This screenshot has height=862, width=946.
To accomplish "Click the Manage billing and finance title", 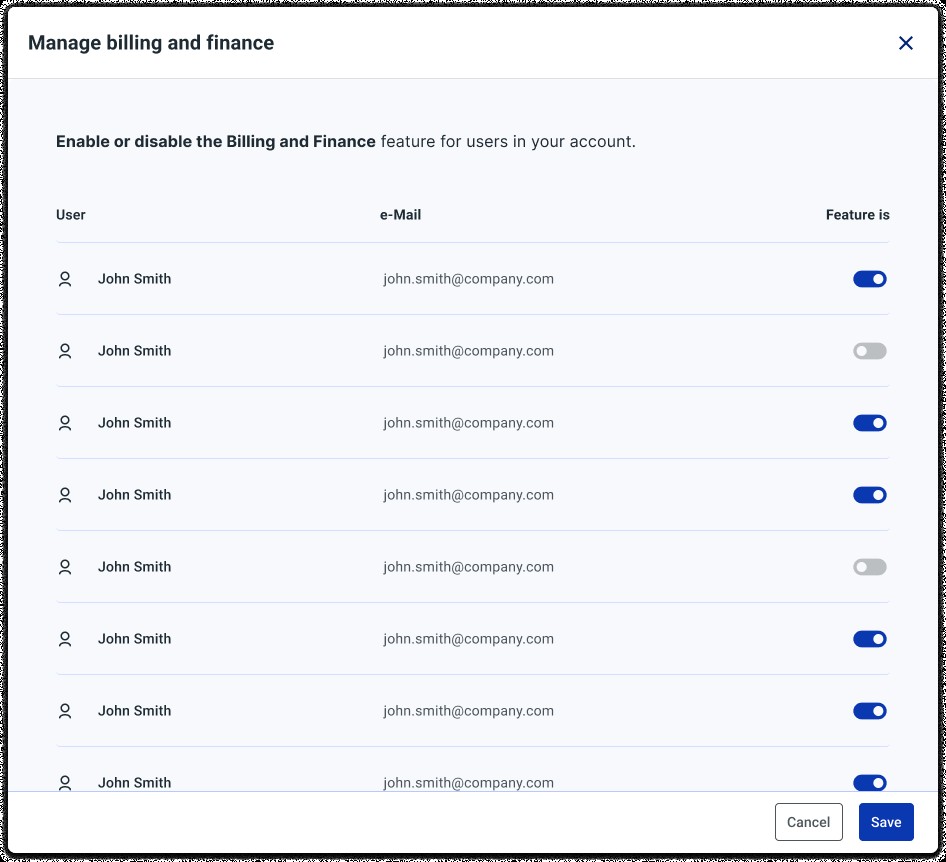I will 151,43.
